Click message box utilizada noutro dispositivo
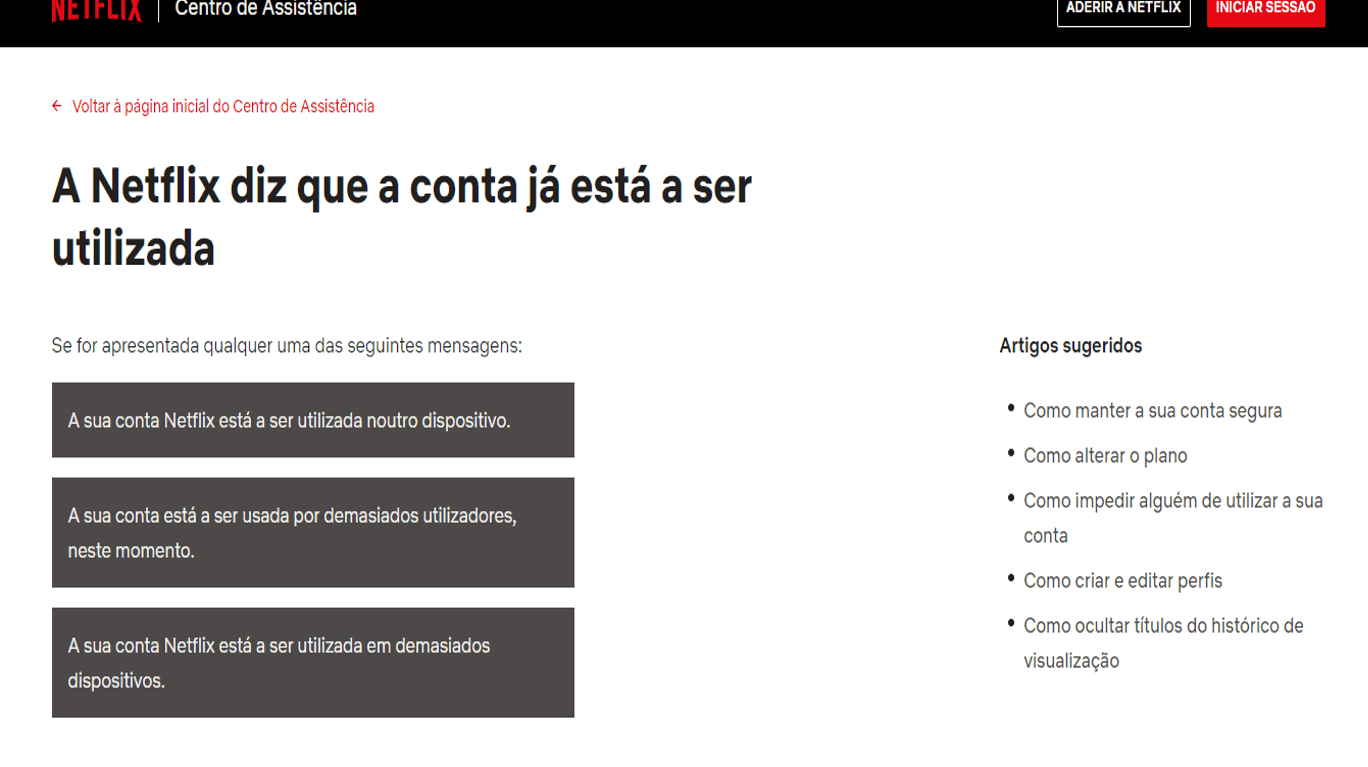The width and height of the screenshot is (1368, 767). point(313,420)
